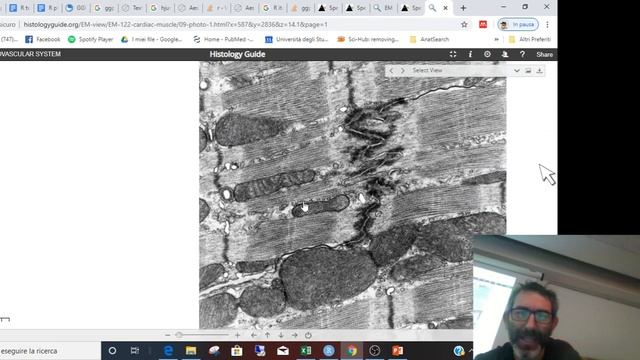Viewport: 640px width, 360px height.
Task: Open the 'In pausa' profile button
Action: pyautogui.click(x=518, y=24)
